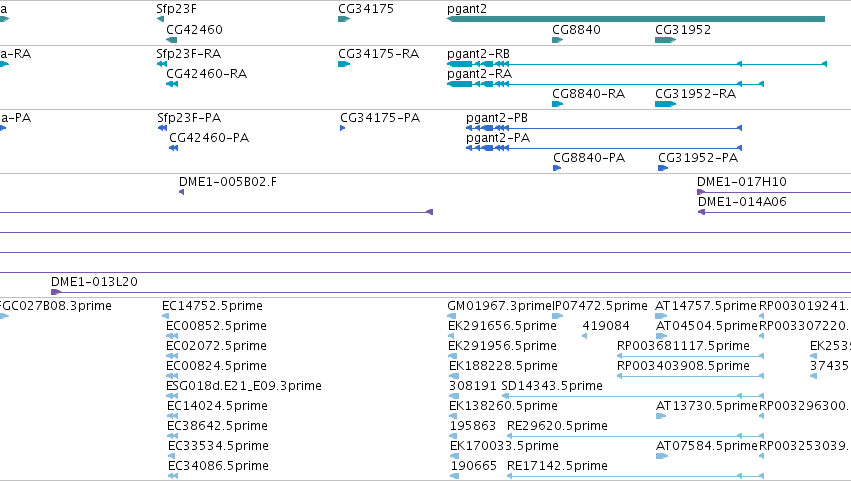Viewport: 851px width, 481px height.
Task: Select the RP003681117.5prime EST
Action: pyautogui.click(x=690, y=356)
